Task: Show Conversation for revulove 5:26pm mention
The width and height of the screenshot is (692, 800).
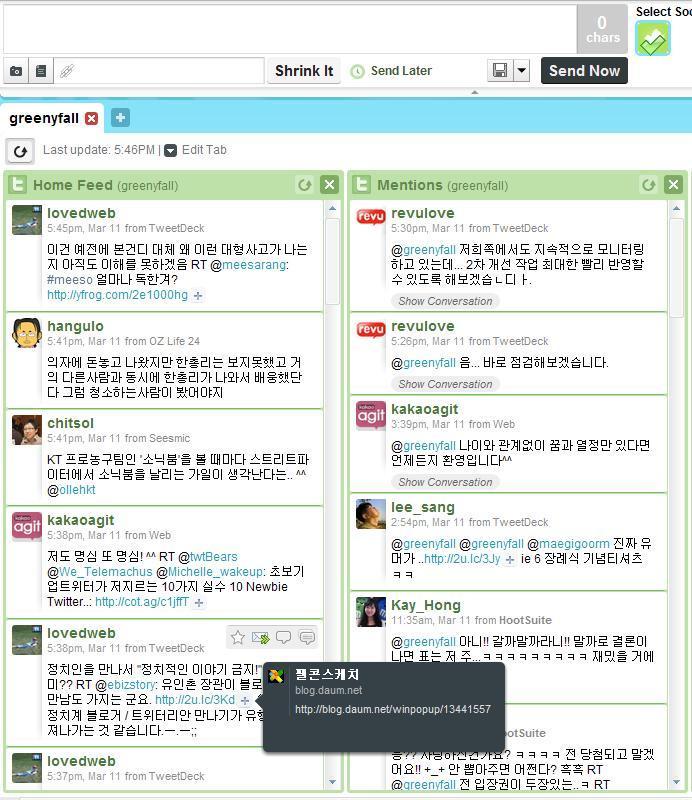Action: pos(445,384)
